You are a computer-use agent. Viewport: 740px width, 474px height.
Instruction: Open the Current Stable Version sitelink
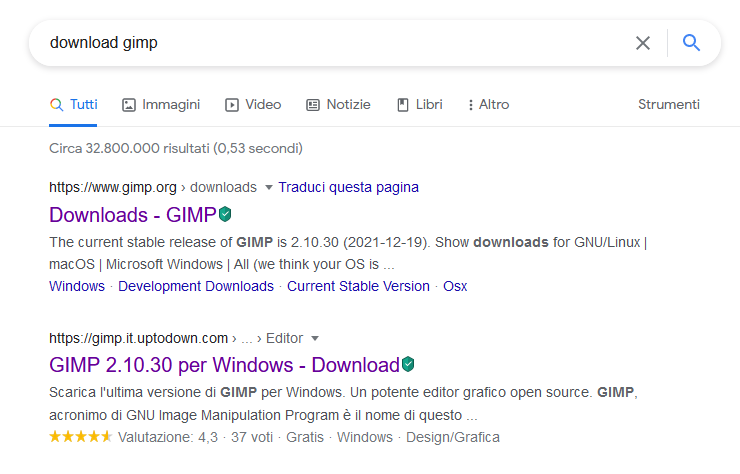click(358, 286)
